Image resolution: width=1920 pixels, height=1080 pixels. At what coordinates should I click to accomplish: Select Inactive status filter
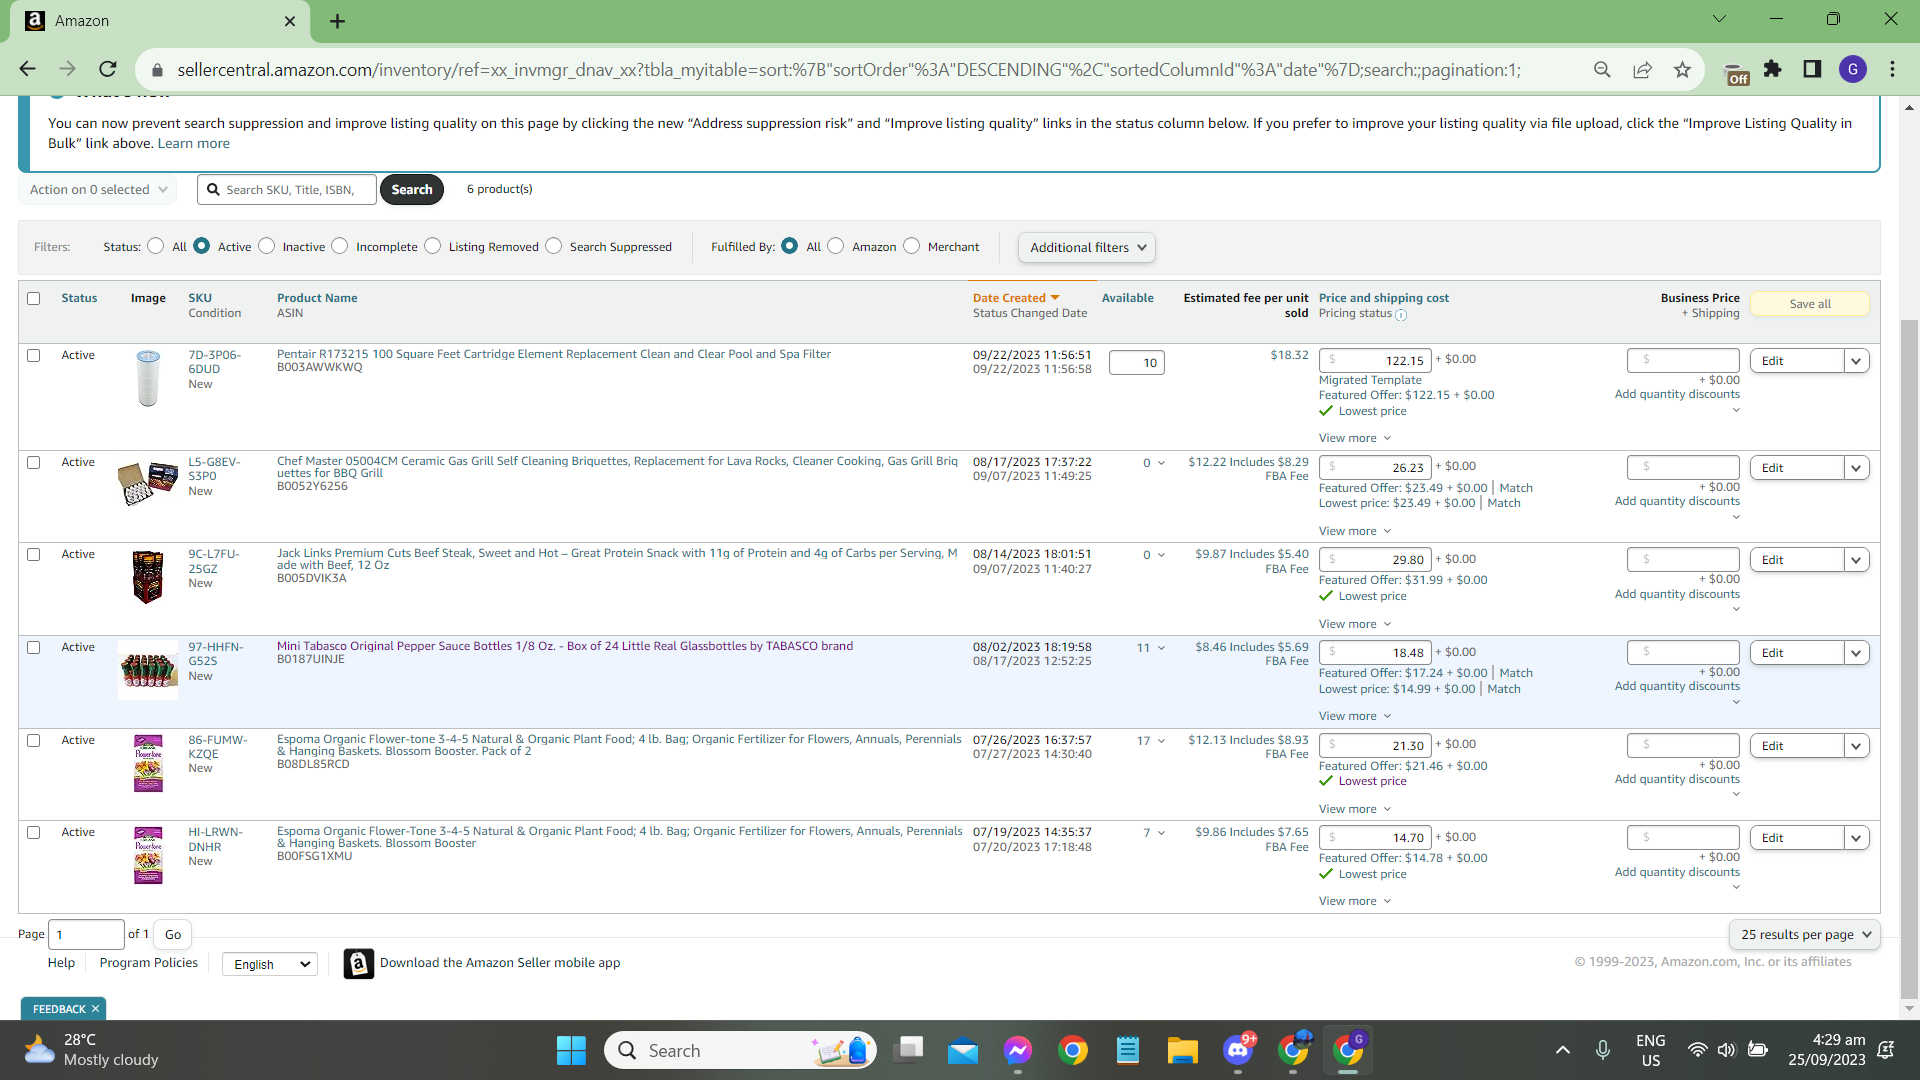pyautogui.click(x=266, y=246)
